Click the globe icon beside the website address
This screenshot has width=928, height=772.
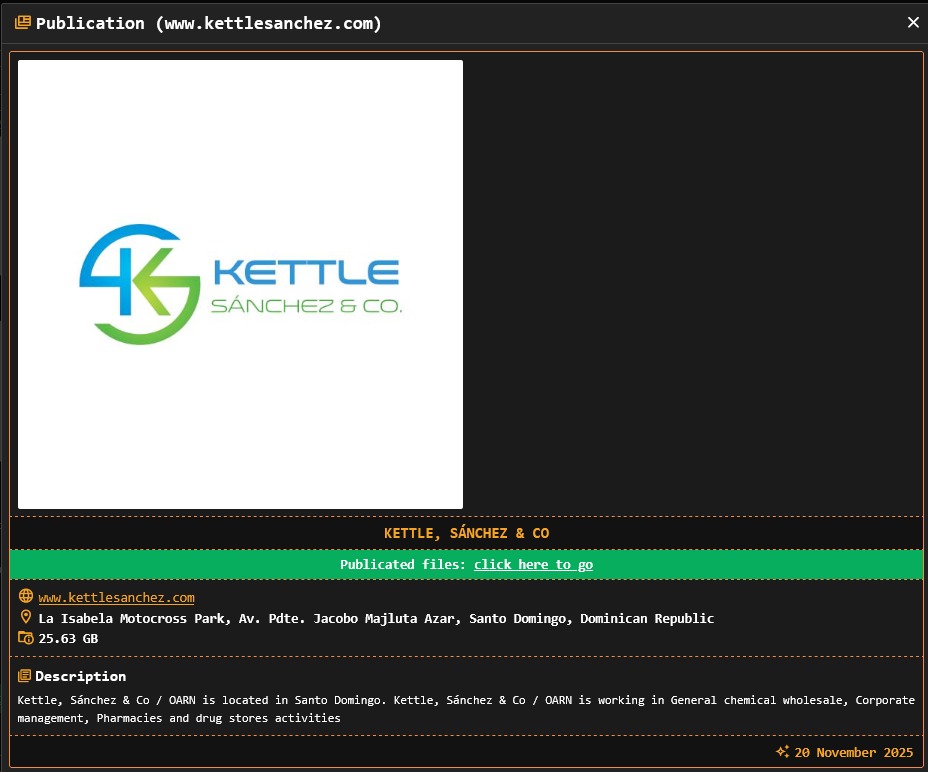pos(25,597)
